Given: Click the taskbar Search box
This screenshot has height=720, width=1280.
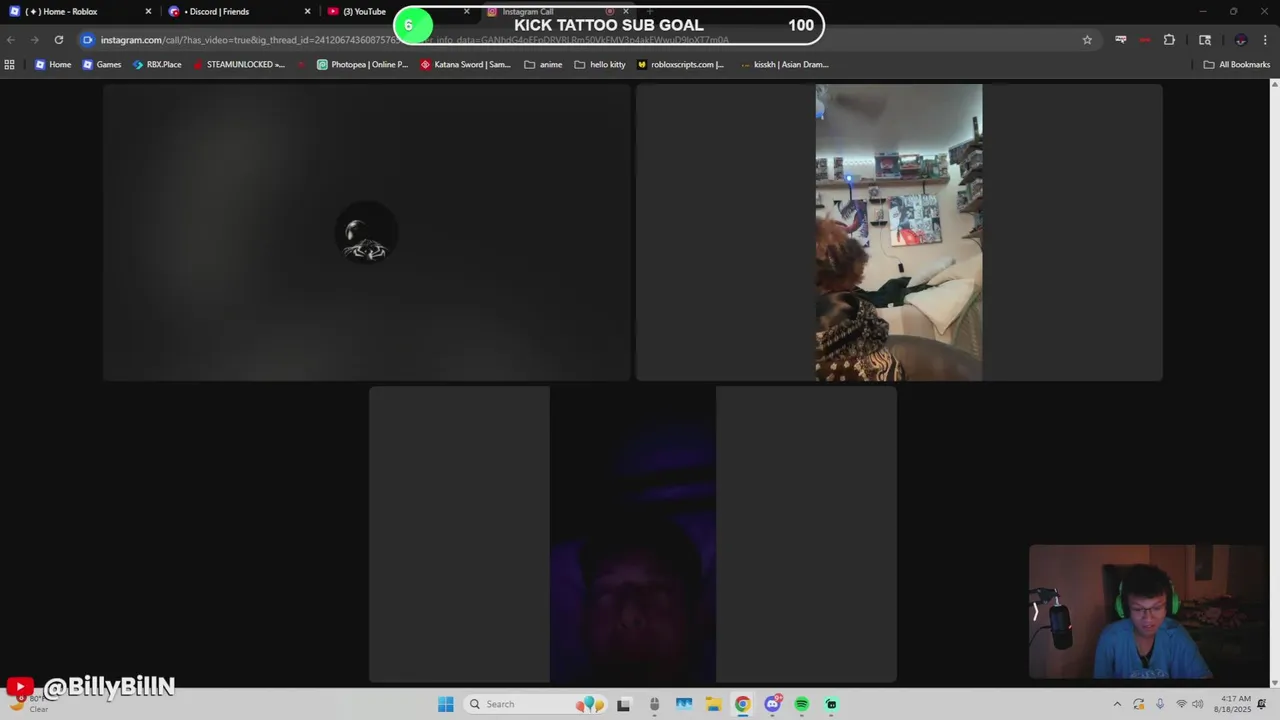Looking at the screenshot, I should (535, 704).
